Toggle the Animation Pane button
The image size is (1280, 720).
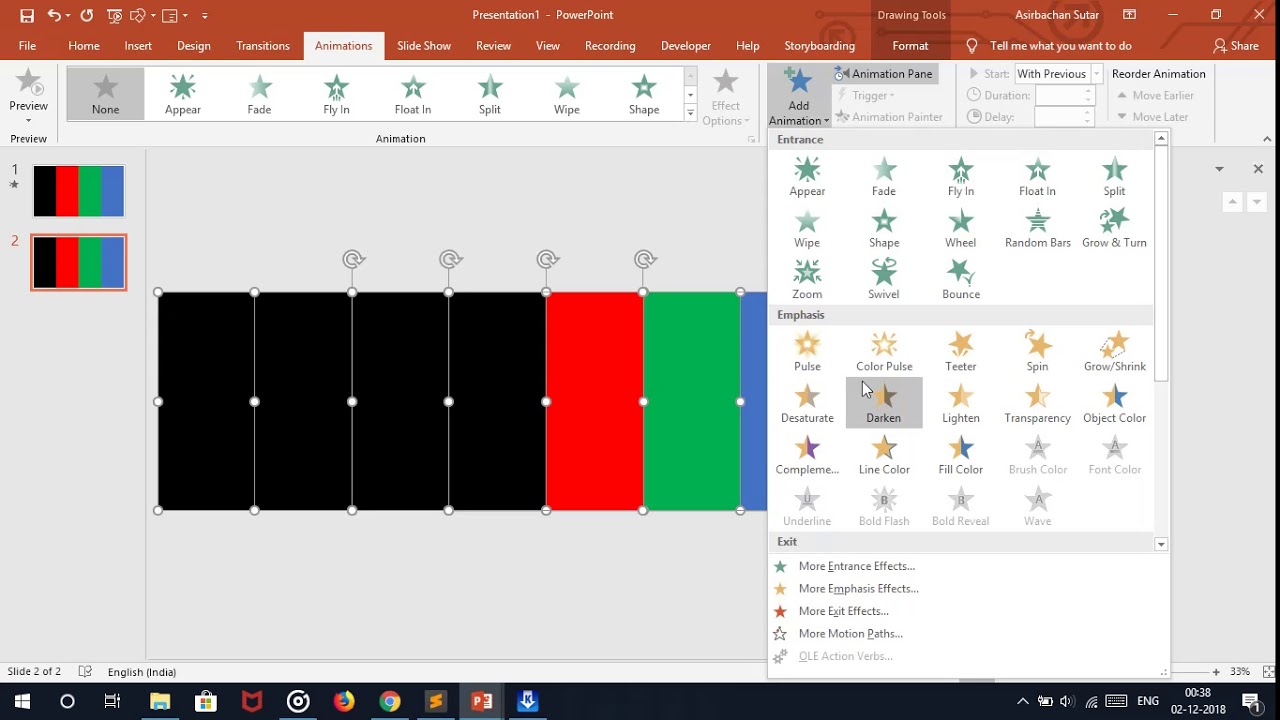[884, 74]
